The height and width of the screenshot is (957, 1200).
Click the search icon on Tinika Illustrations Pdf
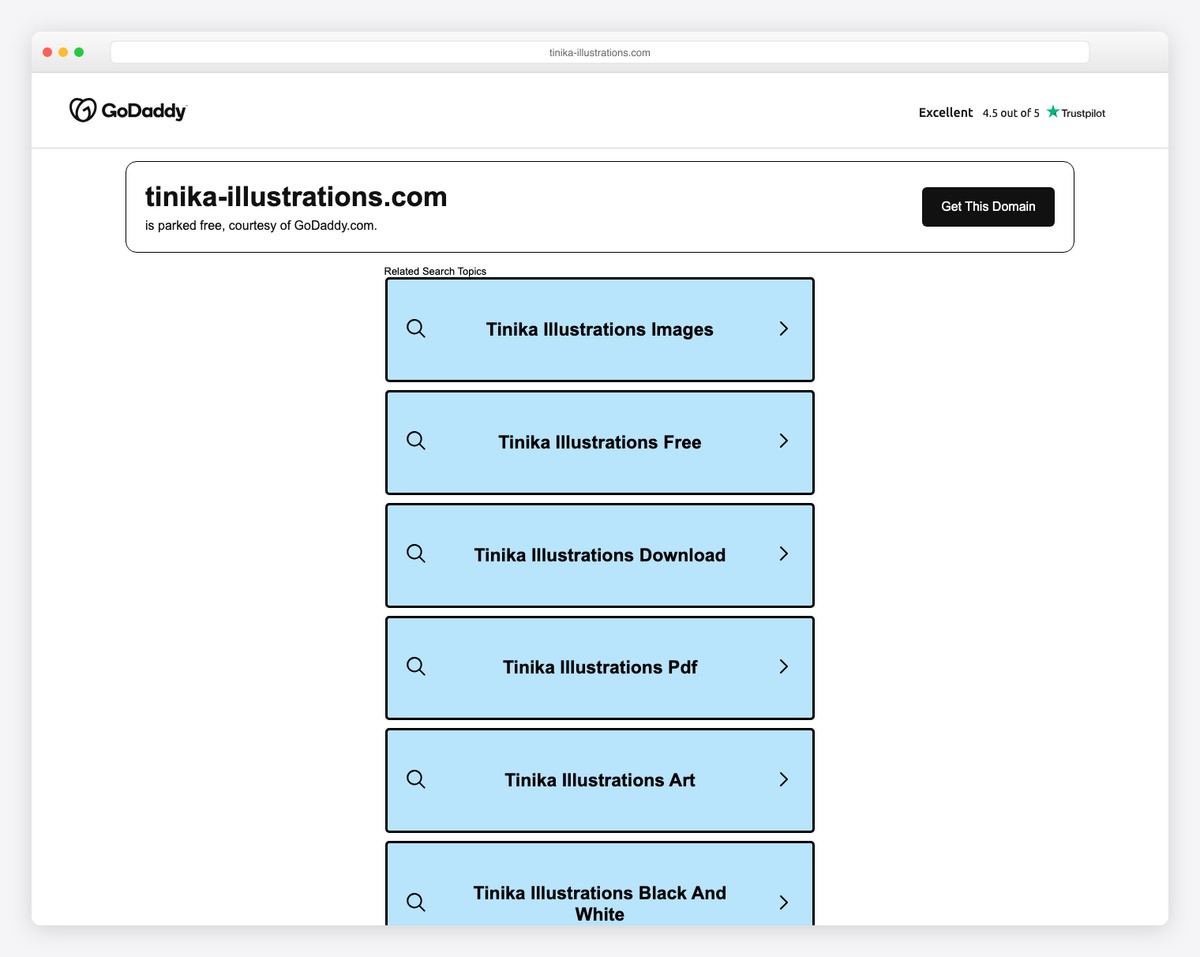(416, 667)
